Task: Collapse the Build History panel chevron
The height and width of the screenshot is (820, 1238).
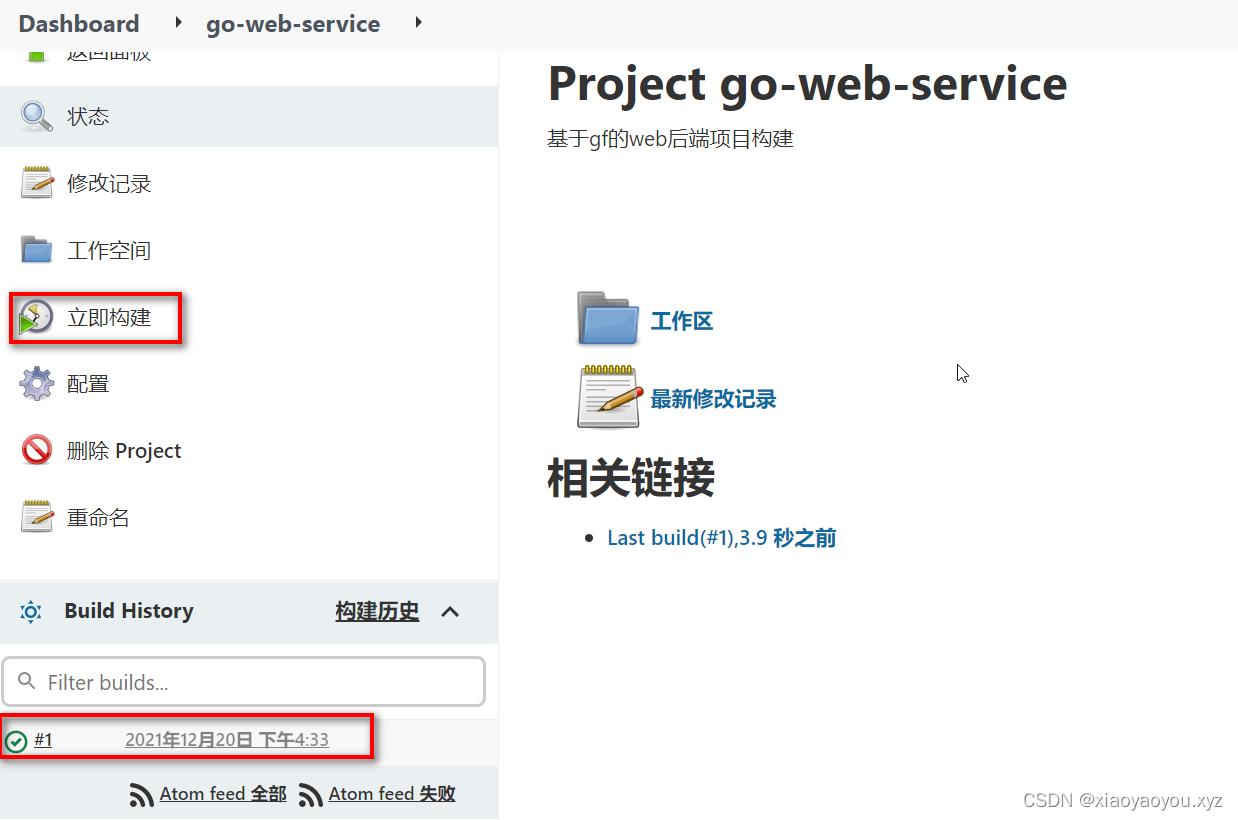Action: pyautogui.click(x=450, y=611)
